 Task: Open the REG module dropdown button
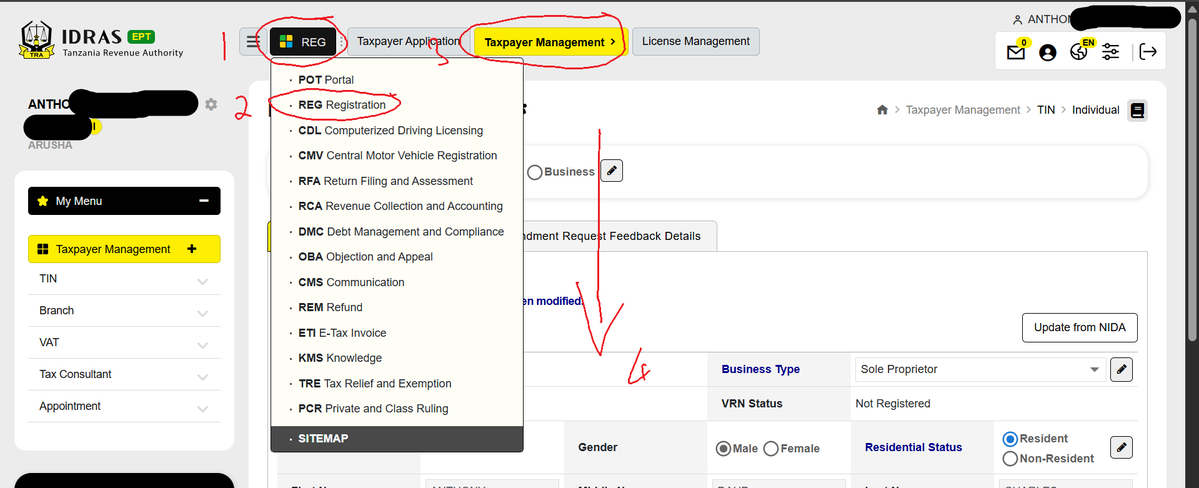[303, 42]
